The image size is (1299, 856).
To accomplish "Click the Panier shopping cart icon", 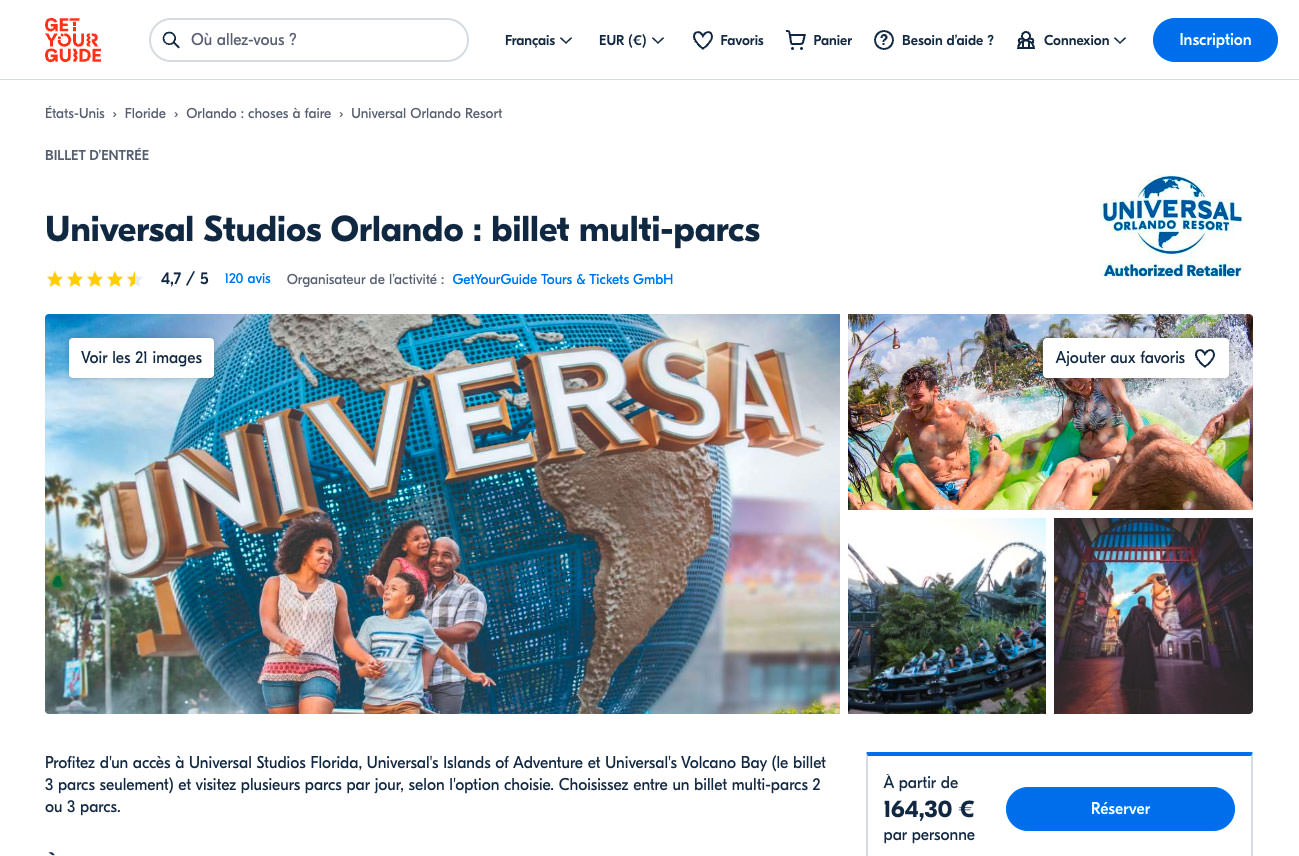I will coord(796,40).
